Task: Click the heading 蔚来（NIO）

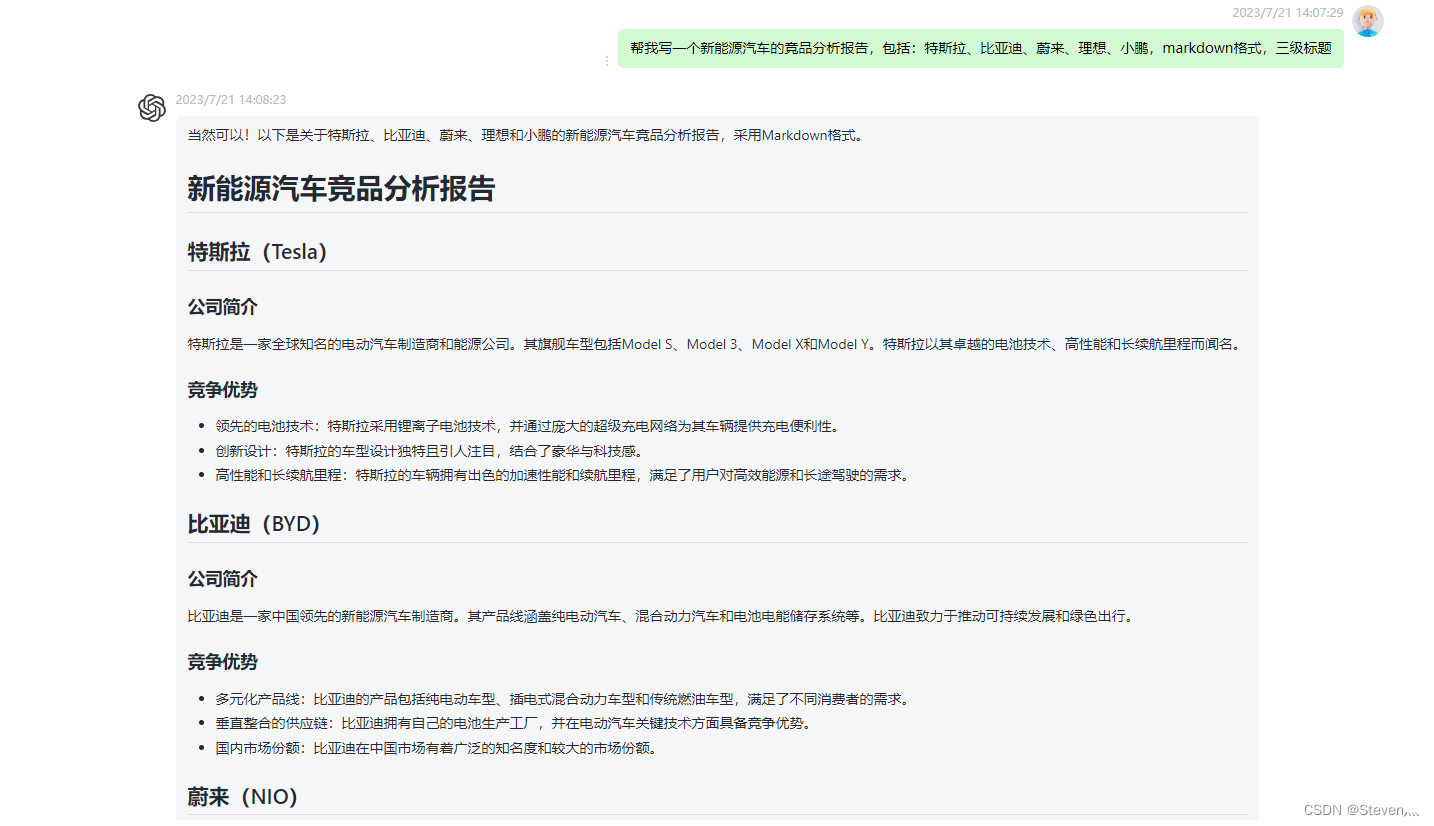Action: coord(243,797)
